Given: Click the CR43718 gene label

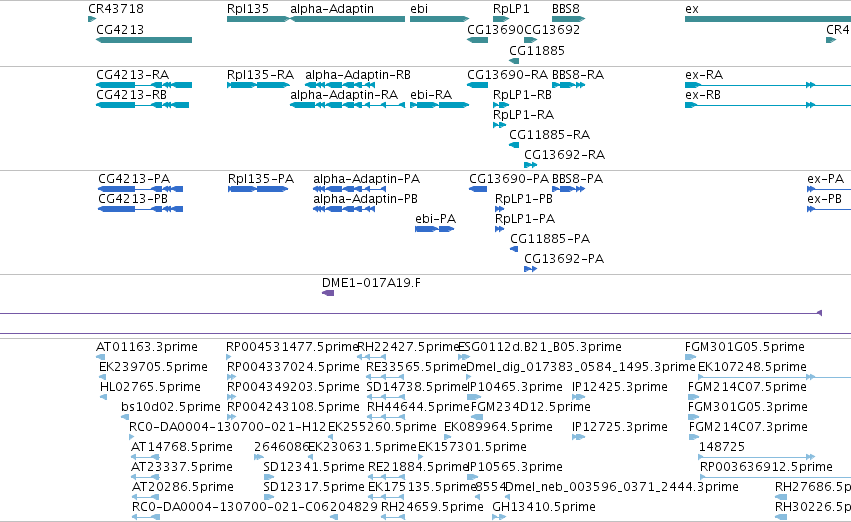Looking at the screenshot, I should [116, 9].
